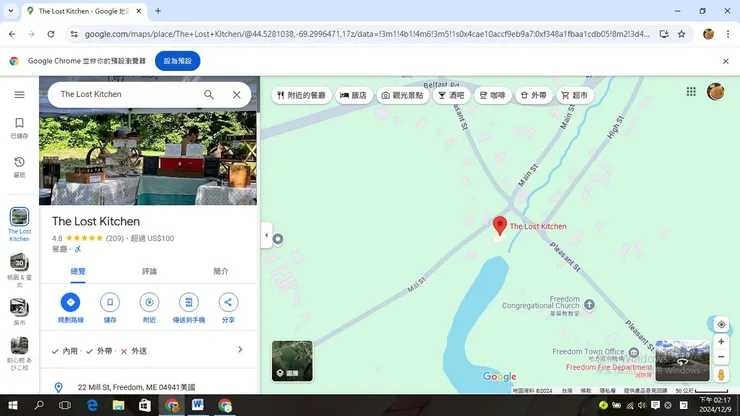
Task: Click the volume icon in the system tray
Action: click(642, 405)
